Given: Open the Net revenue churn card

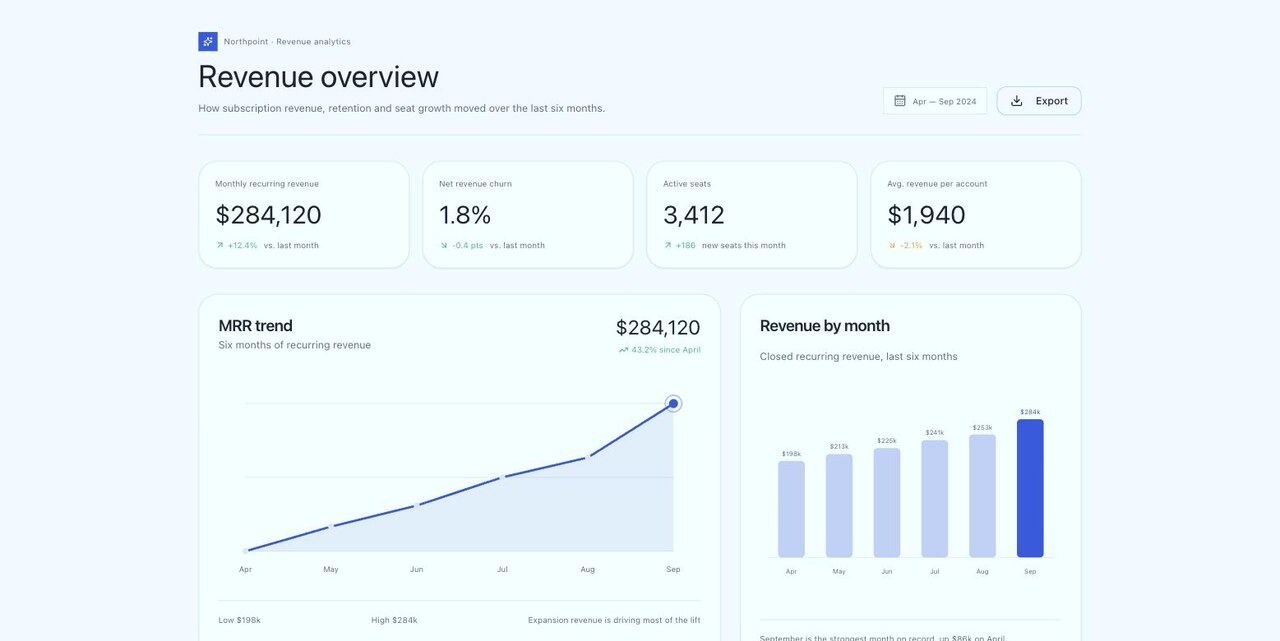Looking at the screenshot, I should click(x=528, y=215).
